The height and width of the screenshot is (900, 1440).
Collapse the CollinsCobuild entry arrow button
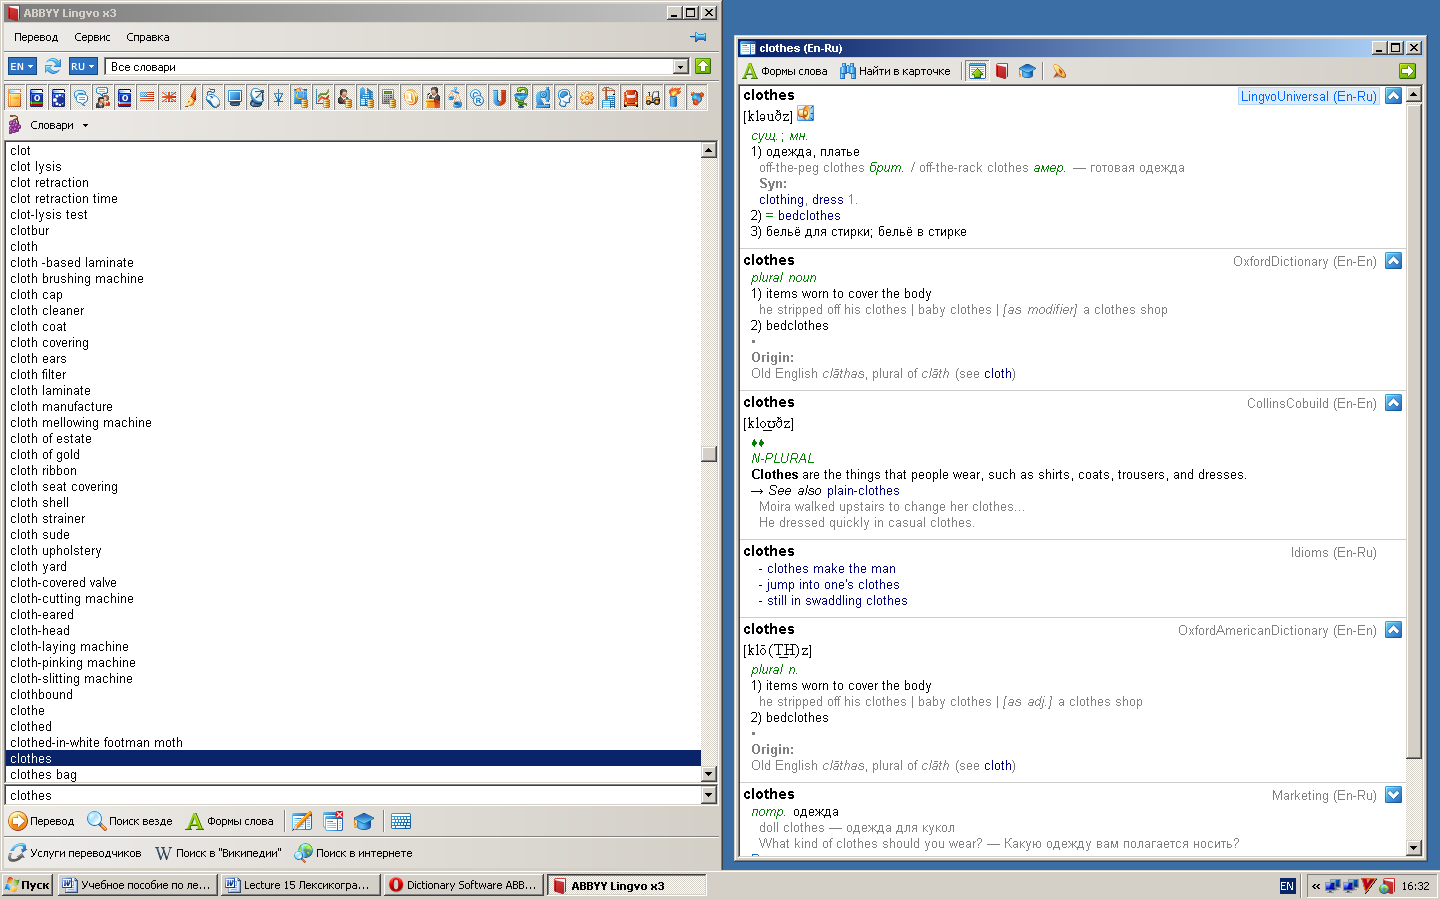1393,403
